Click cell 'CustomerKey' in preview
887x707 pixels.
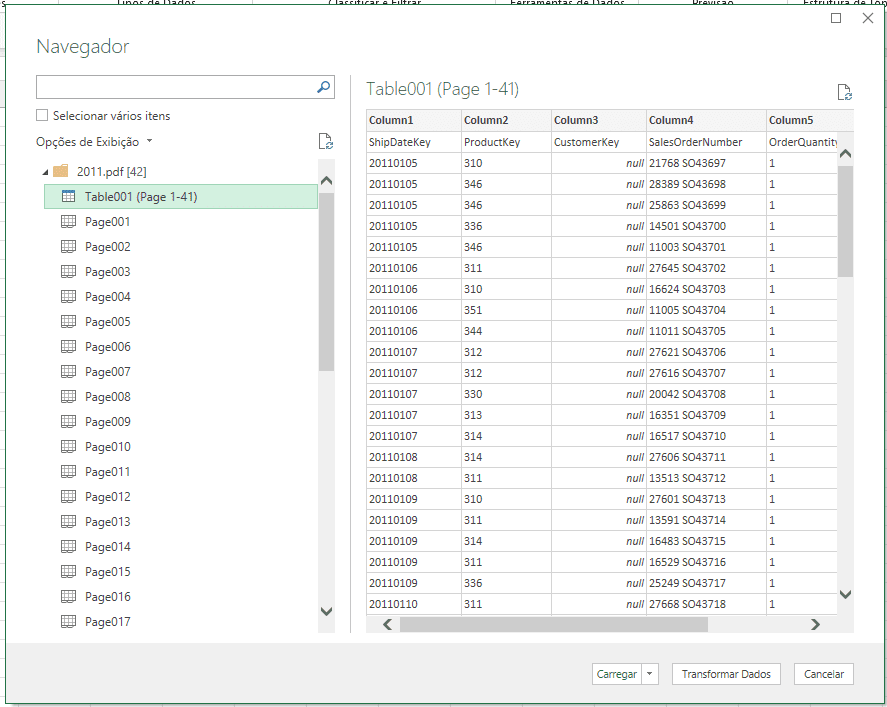(x=599, y=142)
